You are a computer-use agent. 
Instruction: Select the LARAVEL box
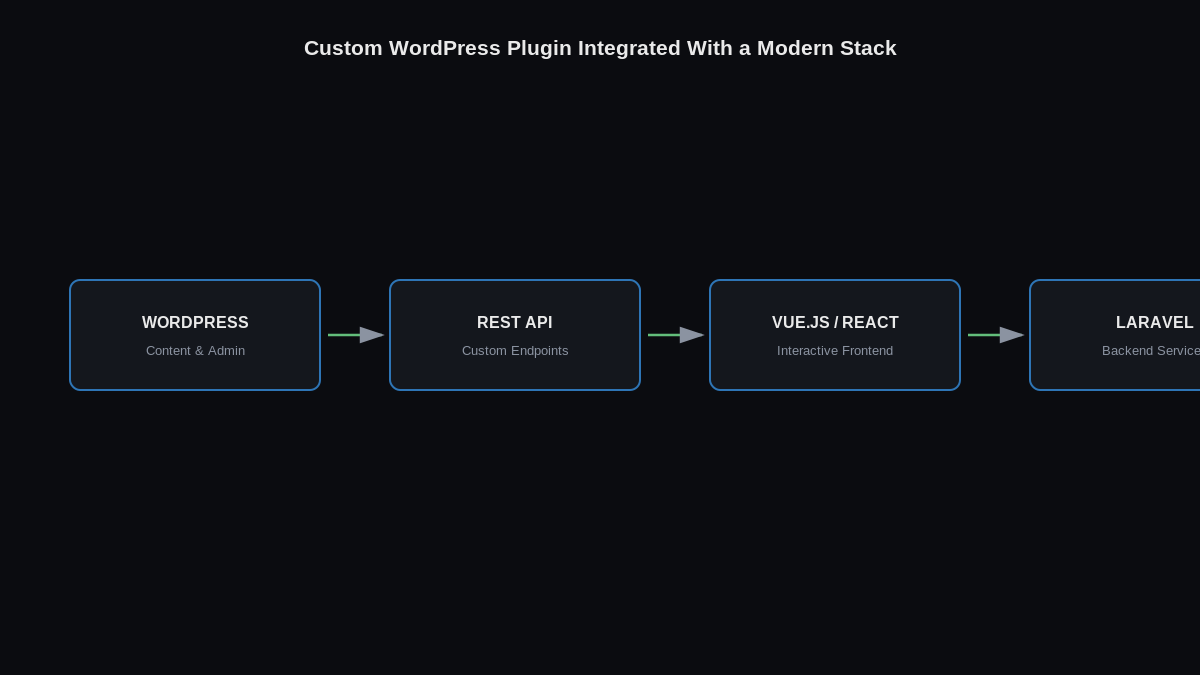tap(1115, 335)
